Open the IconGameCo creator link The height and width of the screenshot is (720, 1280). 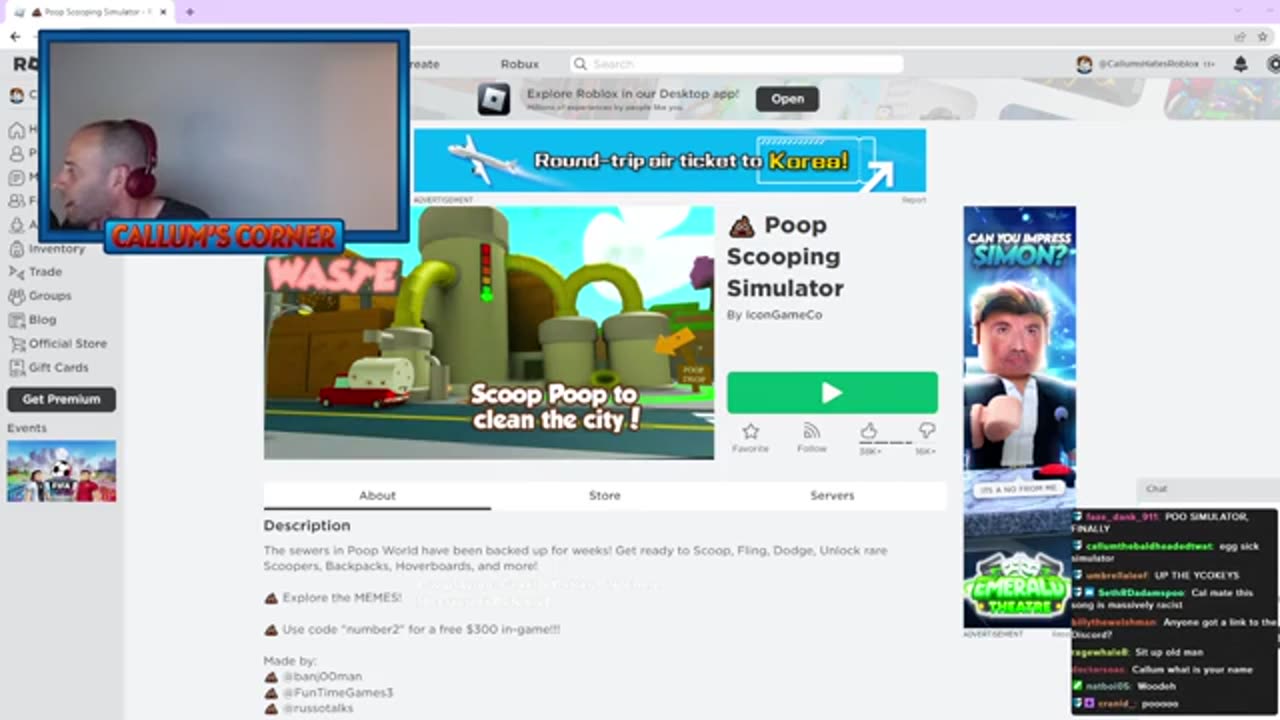coord(784,315)
